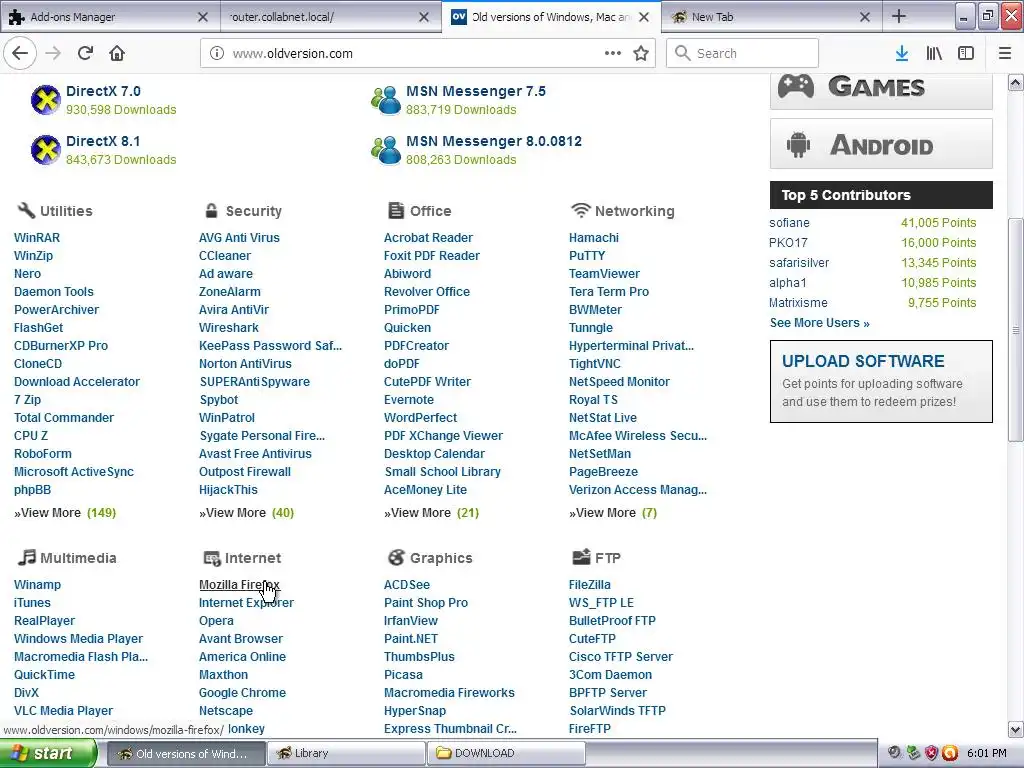This screenshot has width=1024, height=768.
Task: Click the vertical scrollbar thumb
Action: click(1016, 330)
